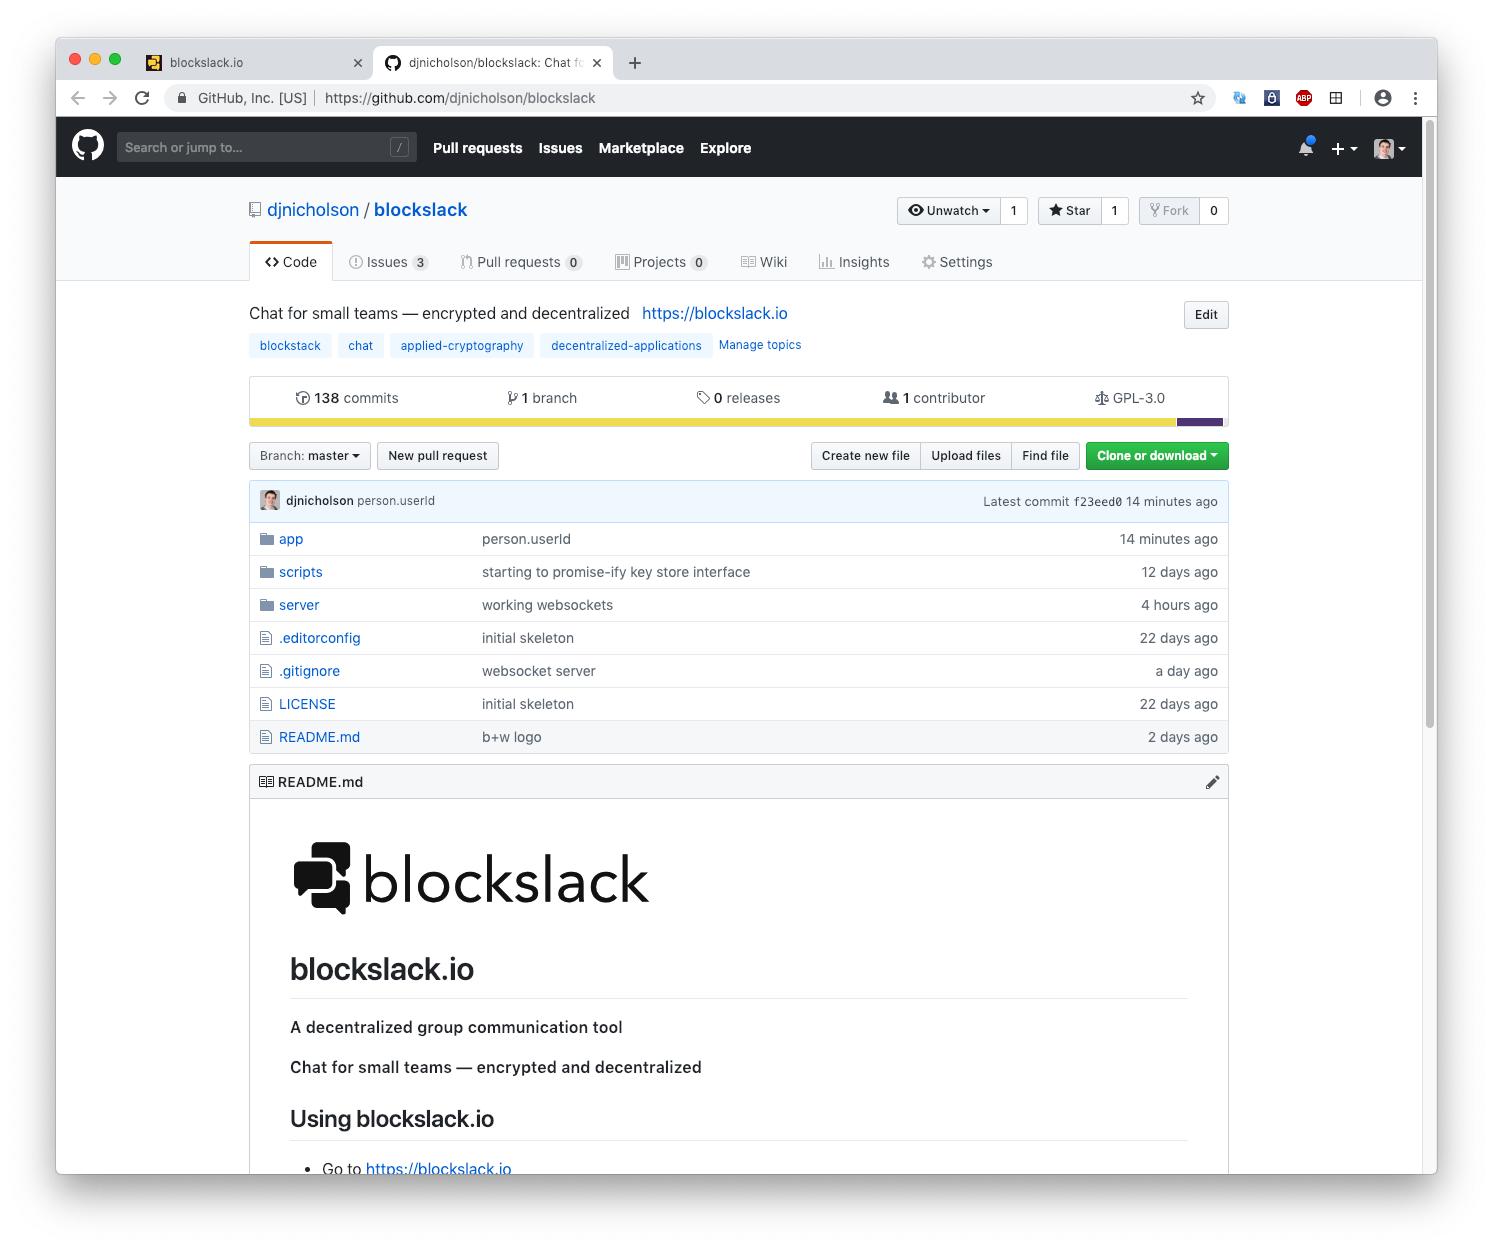The height and width of the screenshot is (1248, 1493).
Task: Reload the page with the refresh icon
Action: [142, 97]
